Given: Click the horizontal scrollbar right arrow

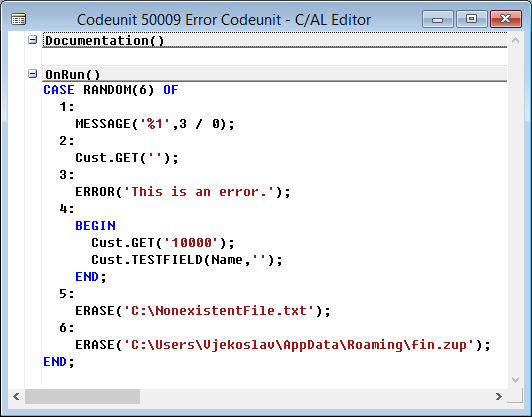Looking at the screenshot, I should point(498,396).
